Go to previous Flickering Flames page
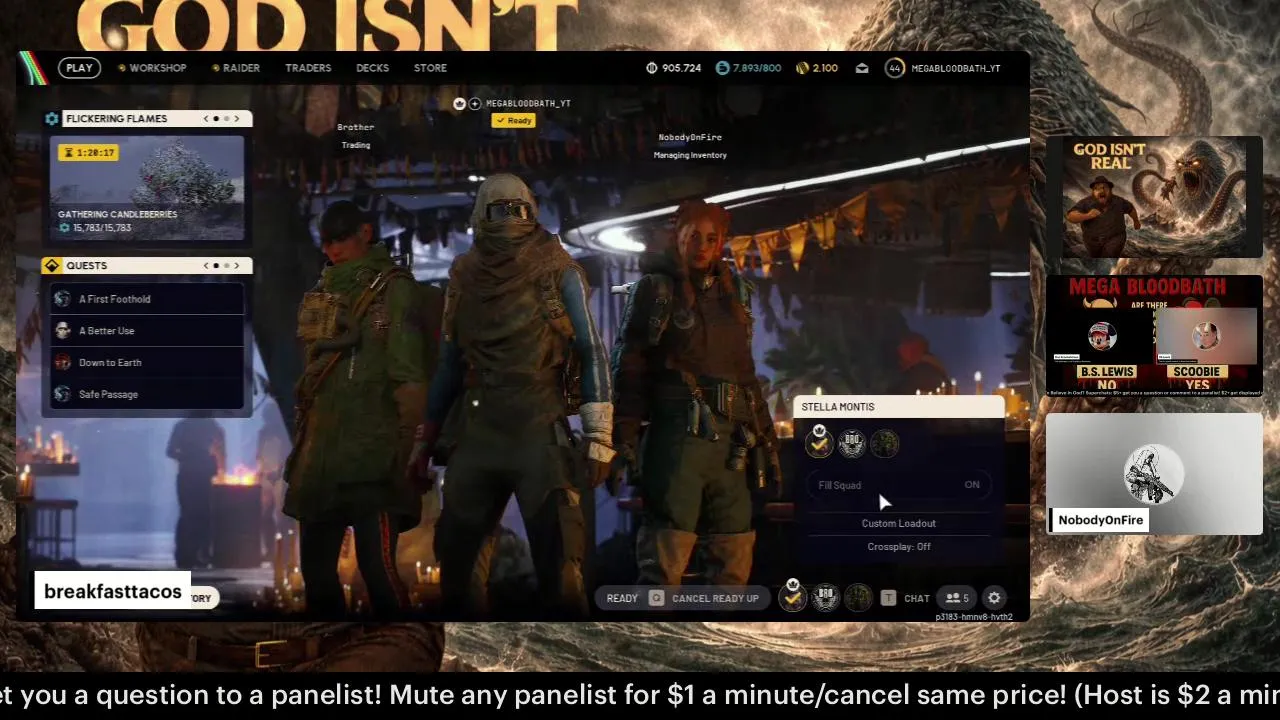The image size is (1280, 720). pos(206,118)
